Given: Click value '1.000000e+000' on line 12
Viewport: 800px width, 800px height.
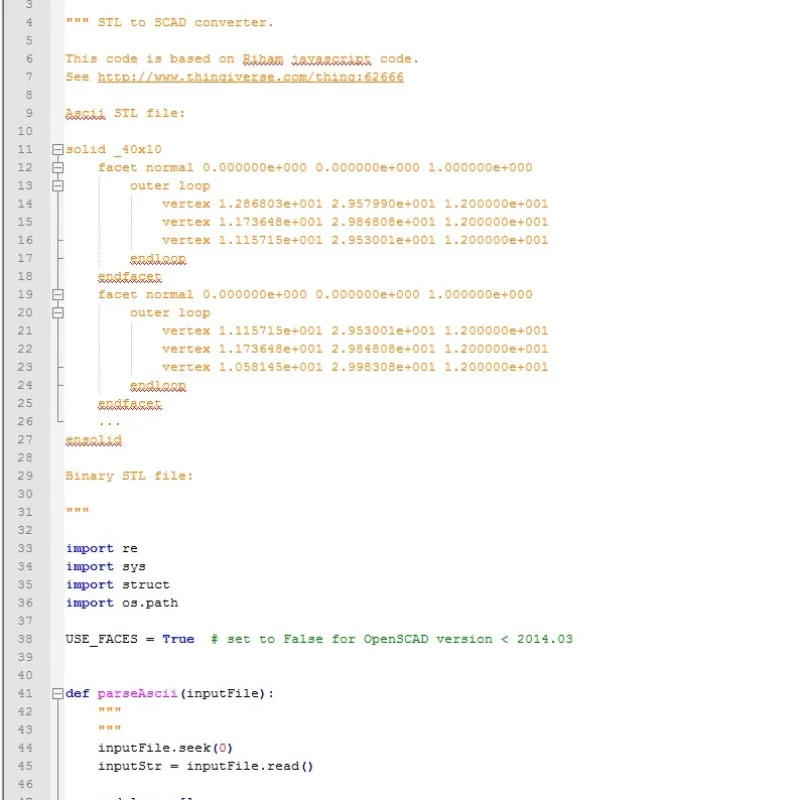Looking at the screenshot, I should click(480, 167).
